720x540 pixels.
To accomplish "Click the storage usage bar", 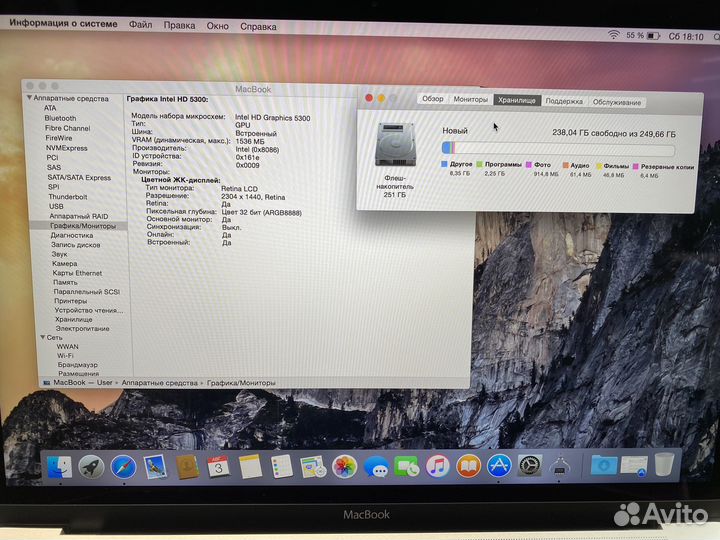I will [558, 149].
